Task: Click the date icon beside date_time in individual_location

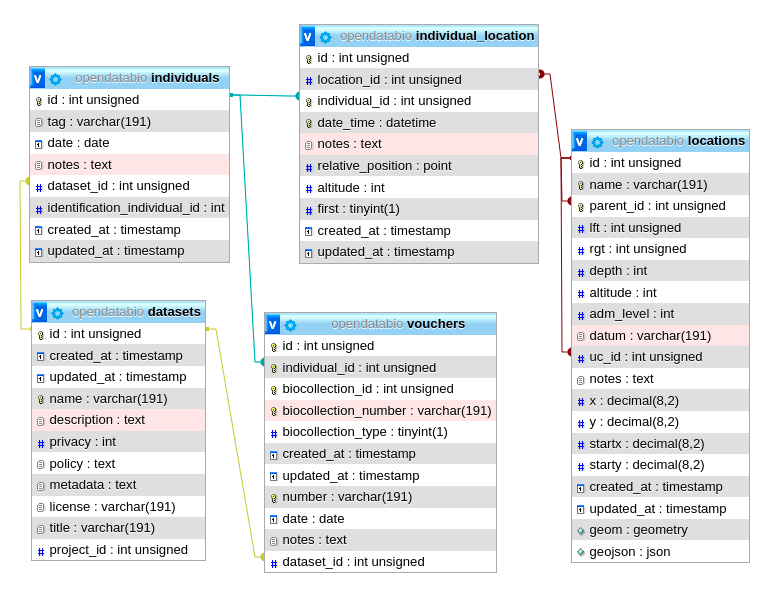Action: point(309,123)
